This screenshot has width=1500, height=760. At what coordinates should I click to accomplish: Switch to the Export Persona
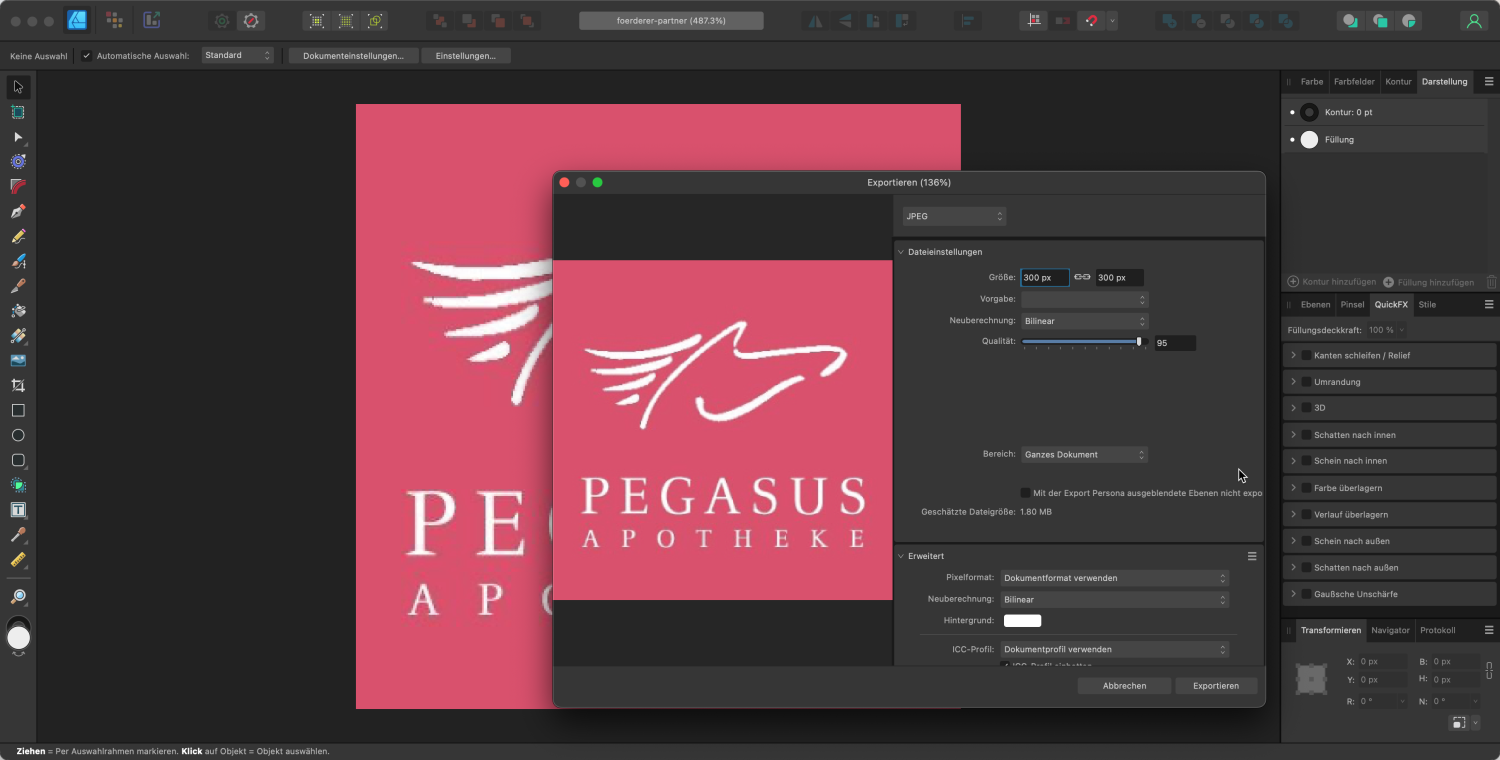coord(151,20)
